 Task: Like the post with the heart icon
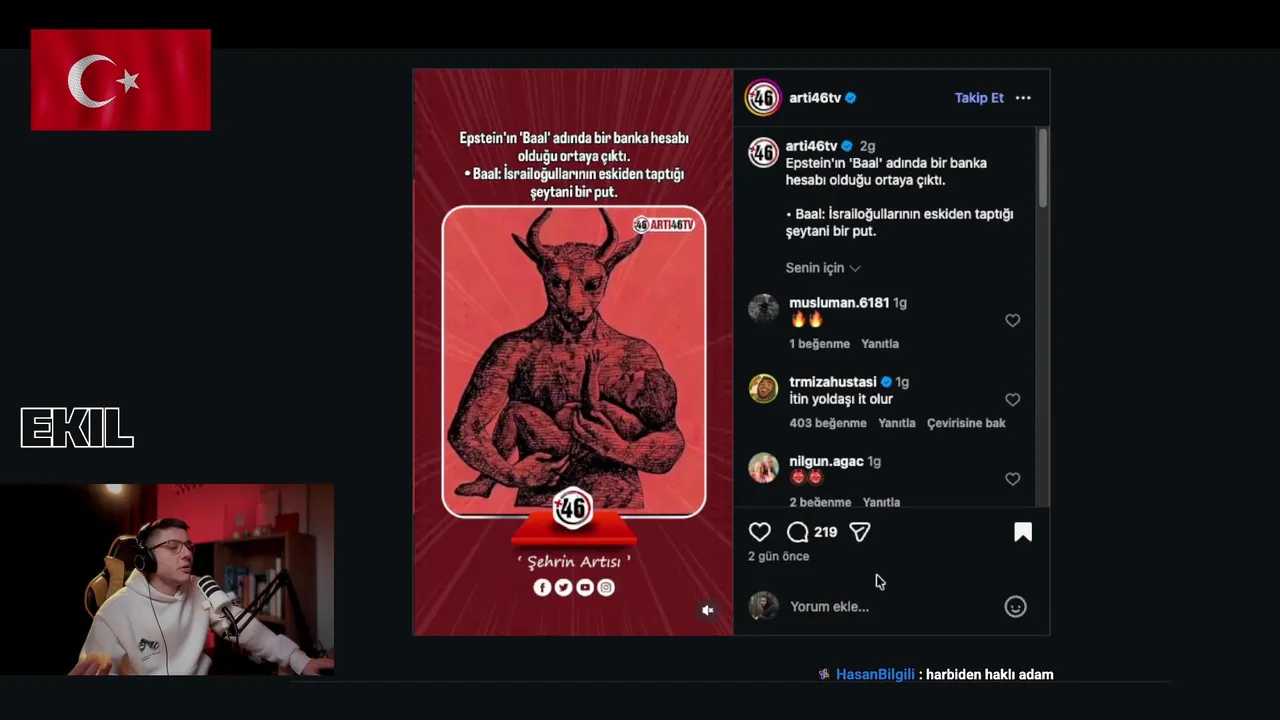coord(760,532)
